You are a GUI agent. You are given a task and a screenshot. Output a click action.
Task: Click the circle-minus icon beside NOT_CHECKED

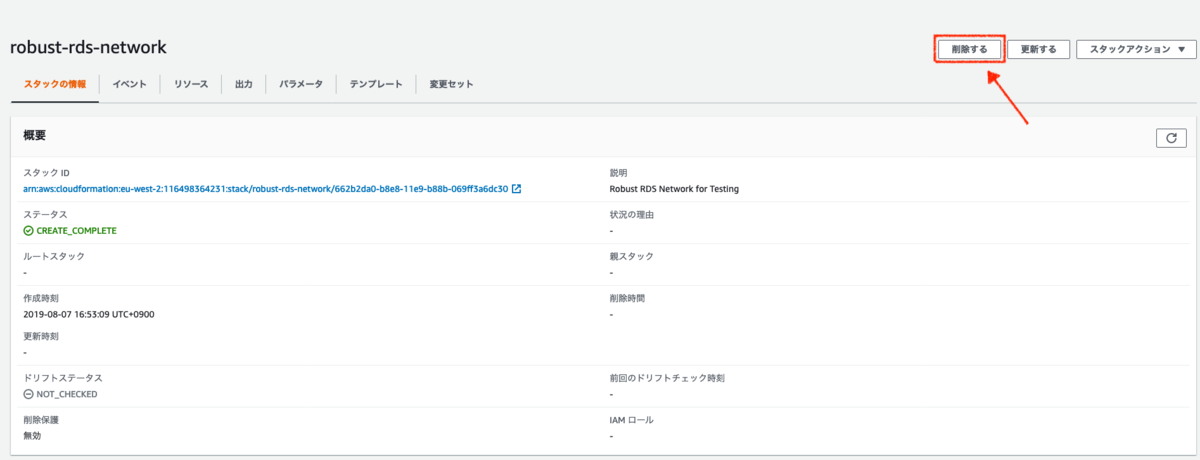[28, 394]
